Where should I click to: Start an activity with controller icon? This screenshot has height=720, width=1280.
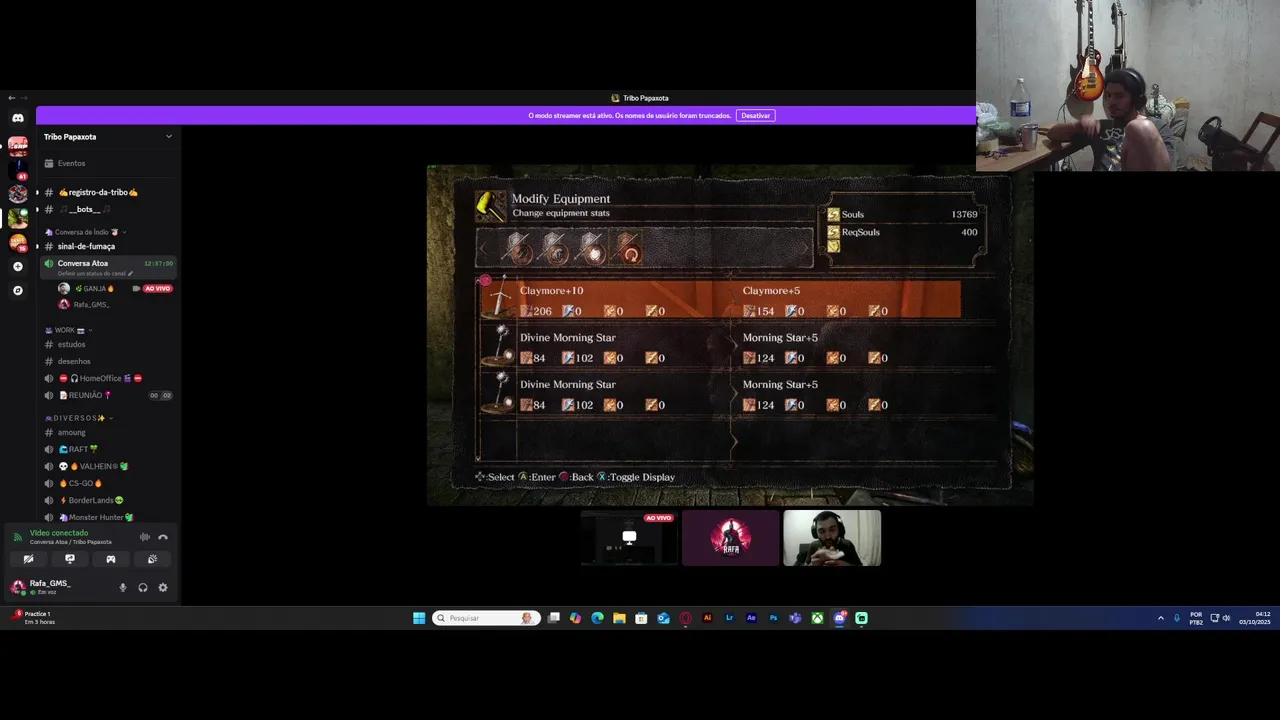111,559
